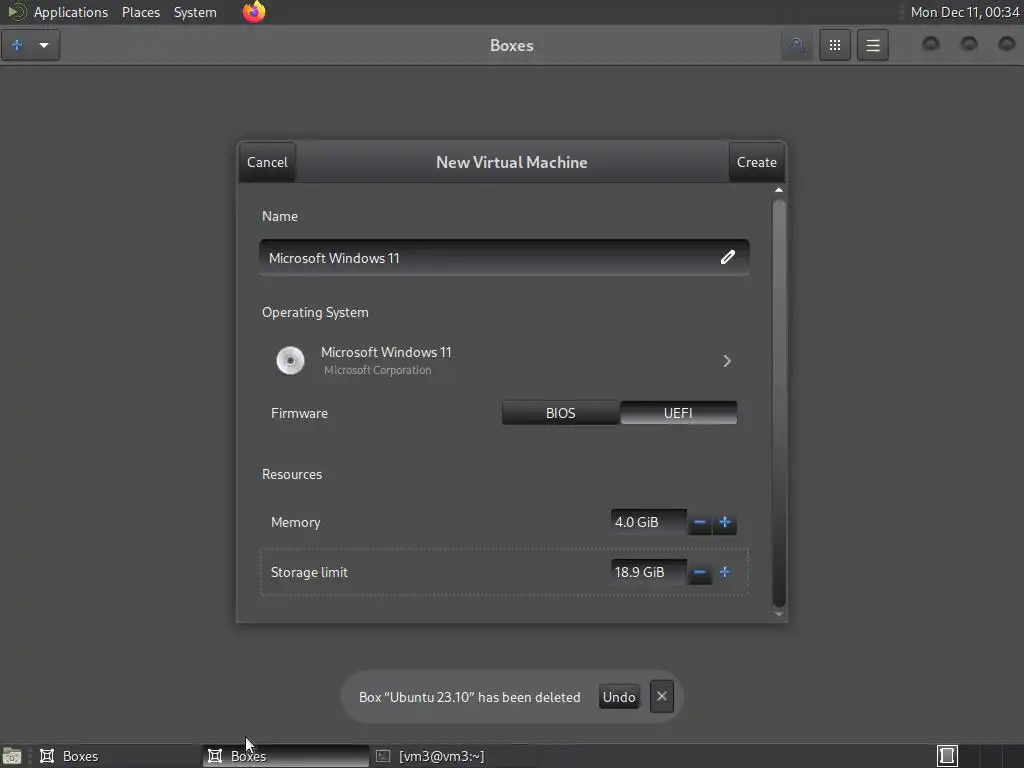The image size is (1024, 768).
Task: Open the Applications menu
Action: (x=71, y=12)
